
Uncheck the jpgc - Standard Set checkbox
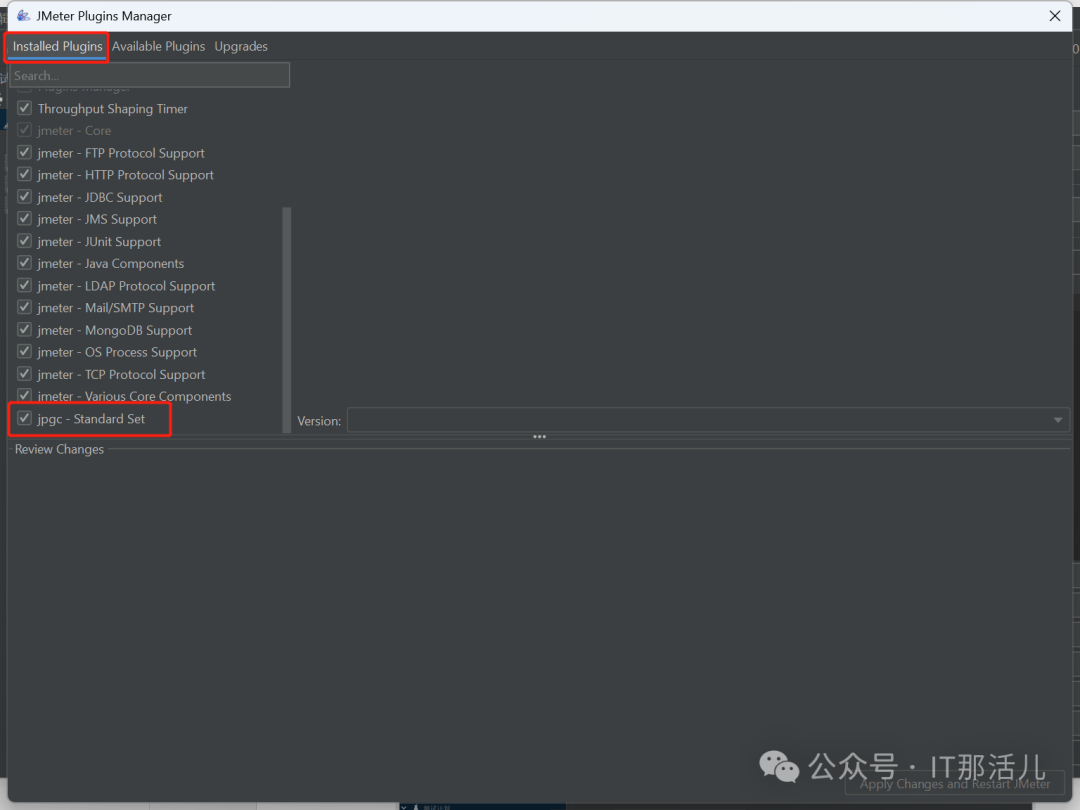[25, 418]
